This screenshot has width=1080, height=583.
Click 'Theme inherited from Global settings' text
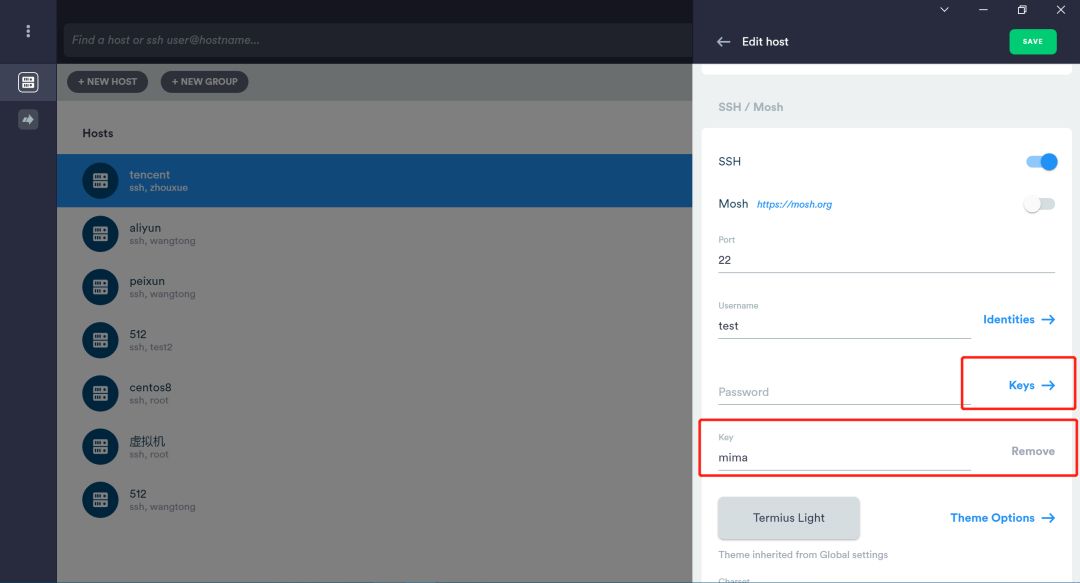pos(803,555)
